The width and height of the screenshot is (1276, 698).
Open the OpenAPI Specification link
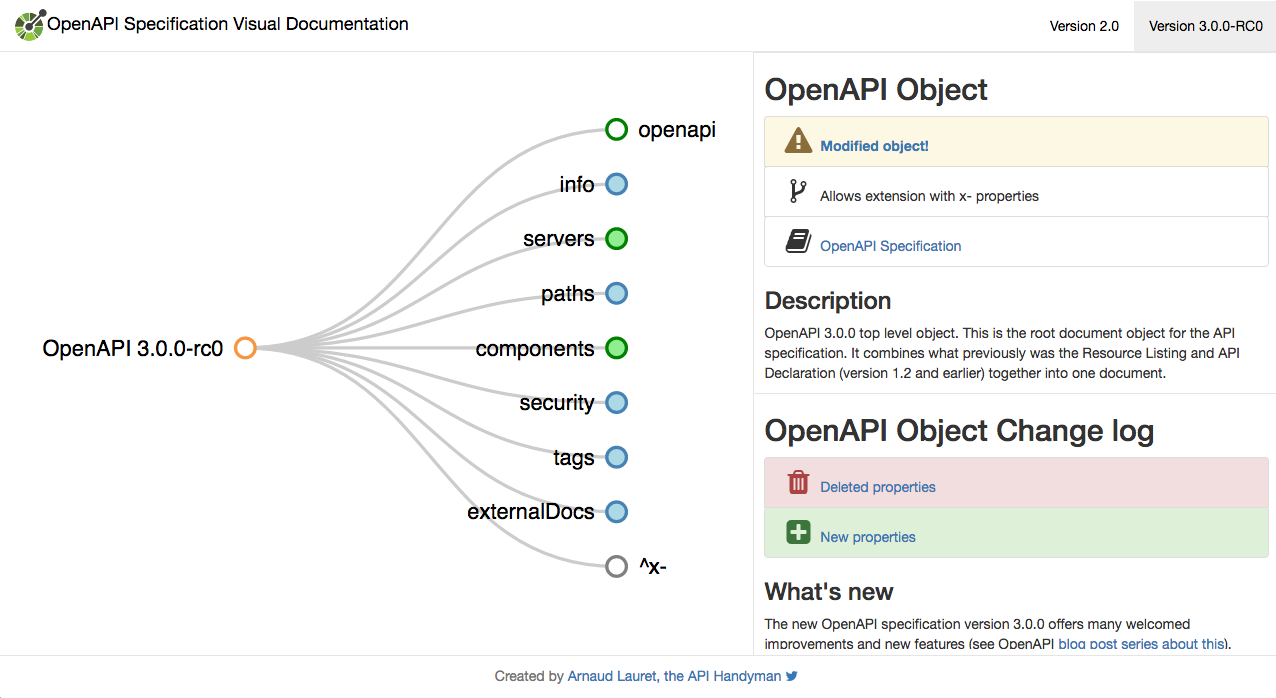[x=890, y=245]
